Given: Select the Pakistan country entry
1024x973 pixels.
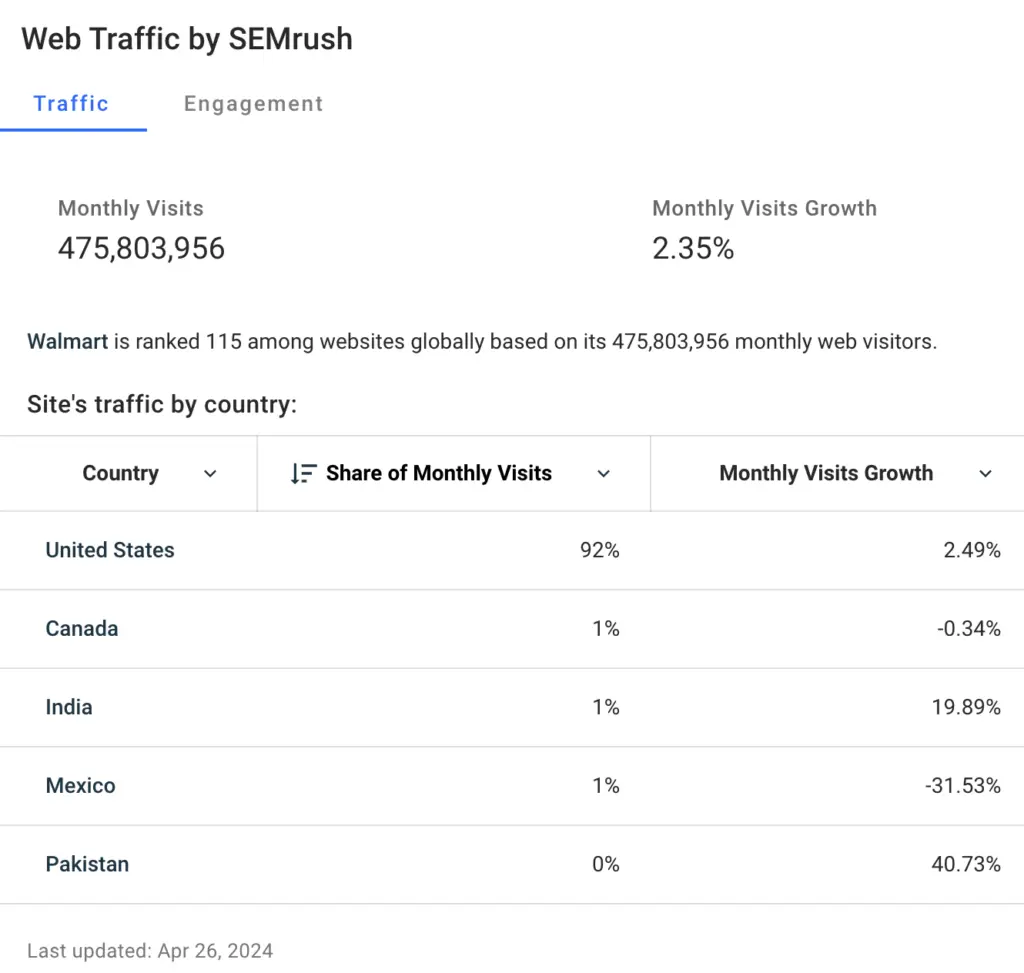Looking at the screenshot, I should (87, 864).
